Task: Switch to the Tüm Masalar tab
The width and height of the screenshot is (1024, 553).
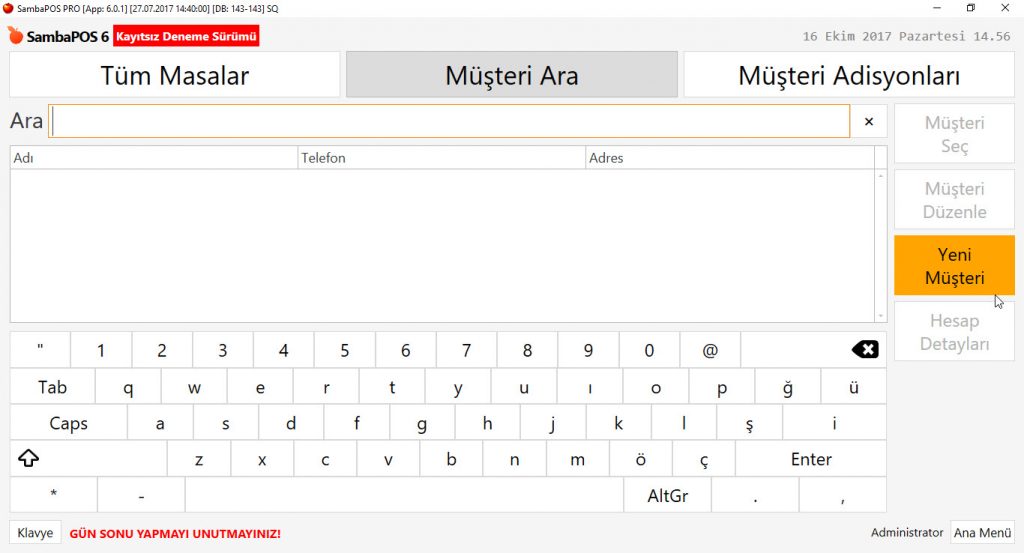Action: (x=175, y=75)
